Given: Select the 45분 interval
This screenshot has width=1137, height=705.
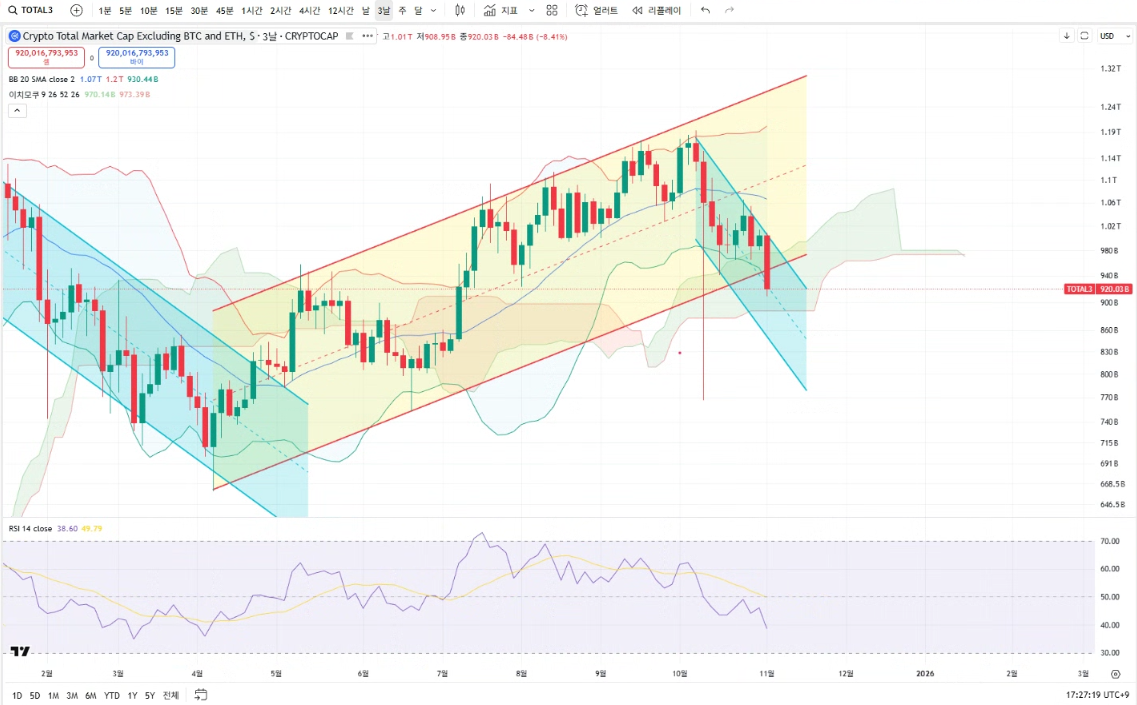Looking at the screenshot, I should 225,11.
